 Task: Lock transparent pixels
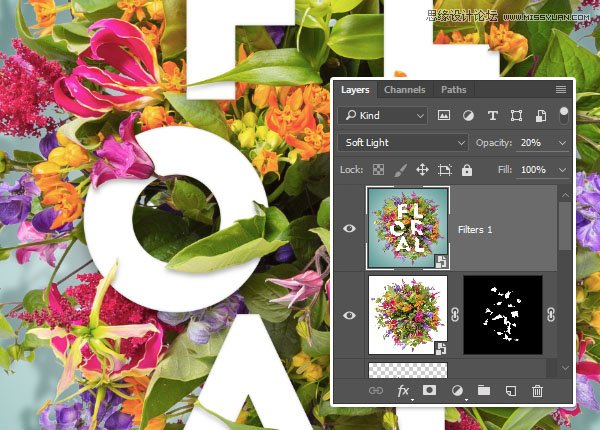tap(378, 169)
